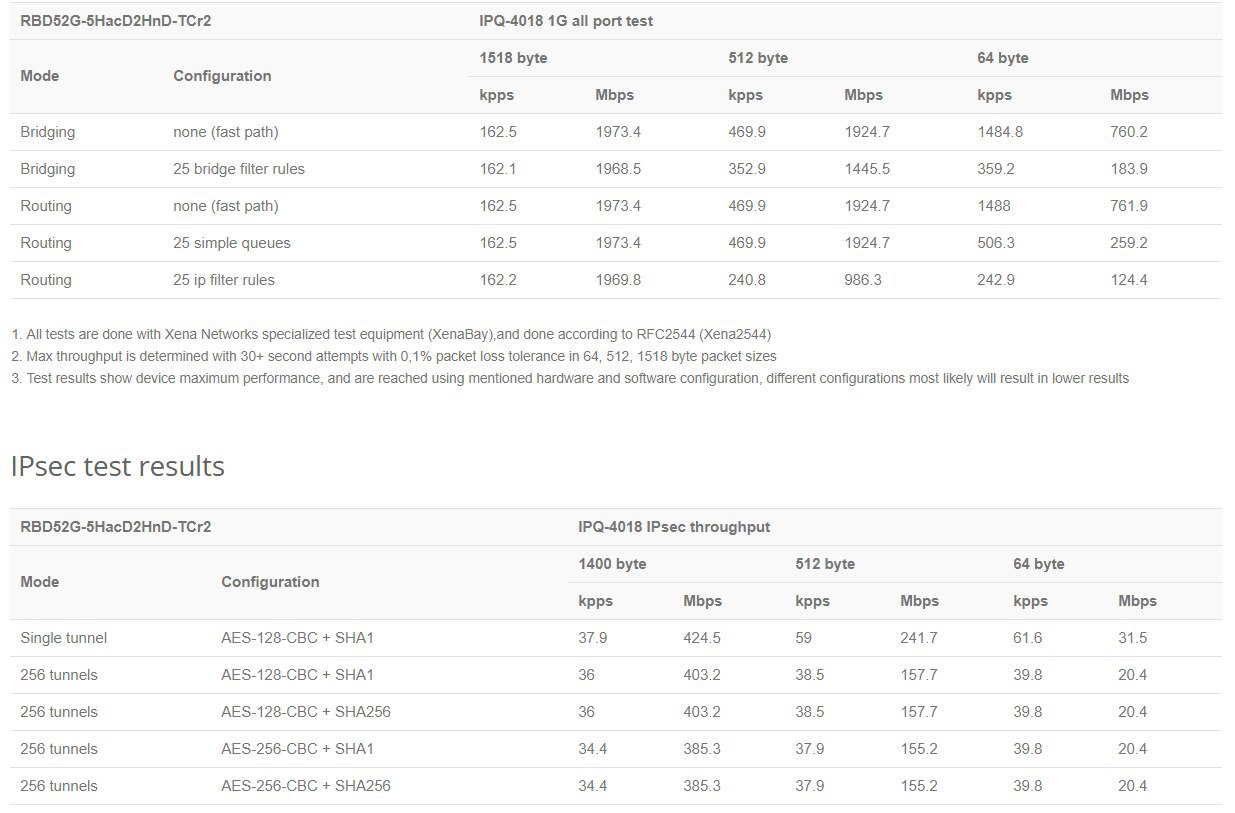Click the 1484.8 kpps value
This screenshot has width=1235, height=813.
1000,132
